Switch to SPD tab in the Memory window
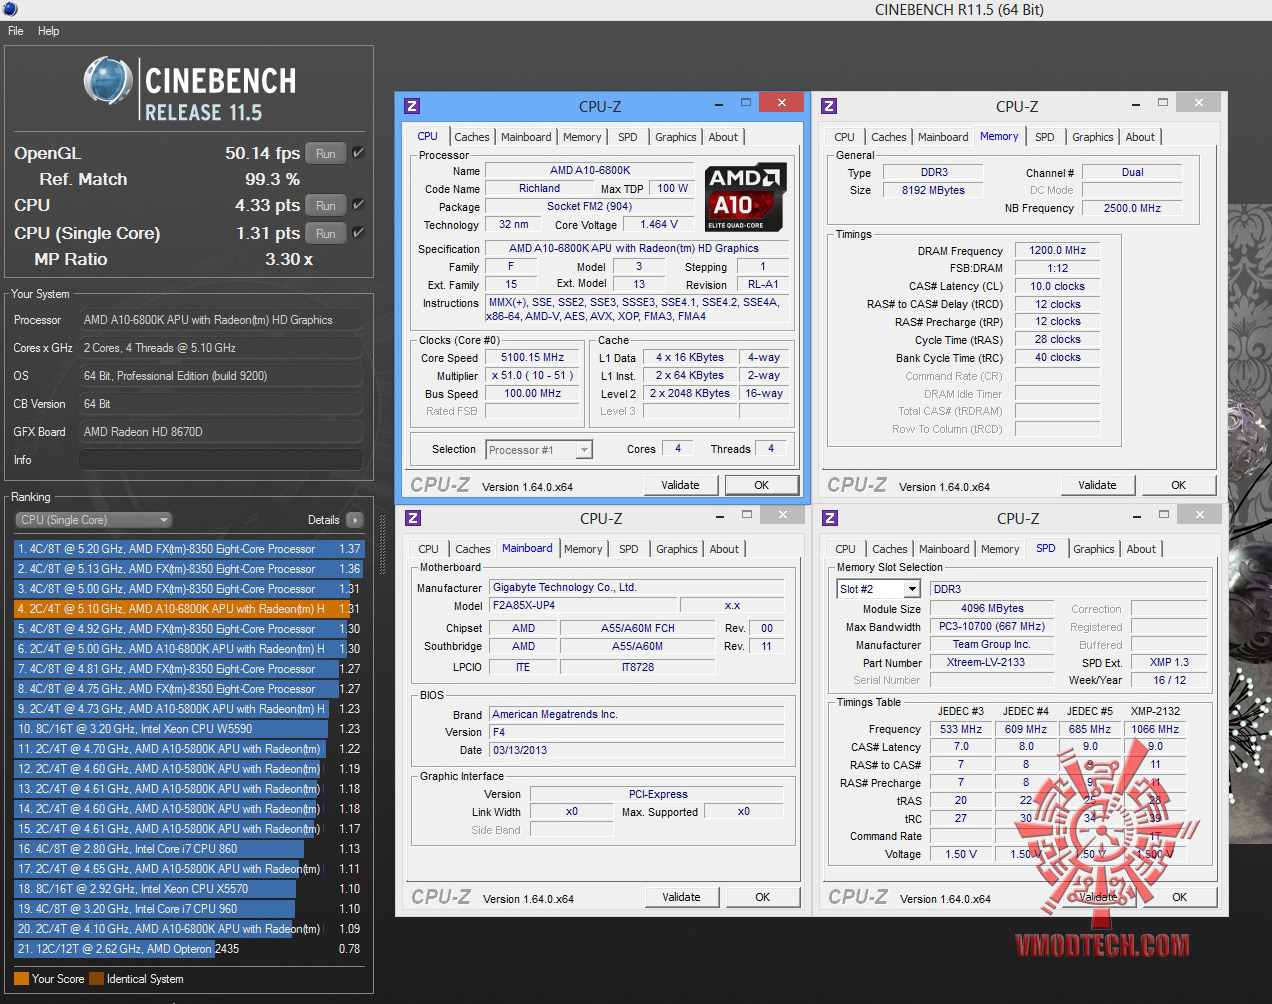Viewport: 1272px width, 1004px height. coord(1045,137)
